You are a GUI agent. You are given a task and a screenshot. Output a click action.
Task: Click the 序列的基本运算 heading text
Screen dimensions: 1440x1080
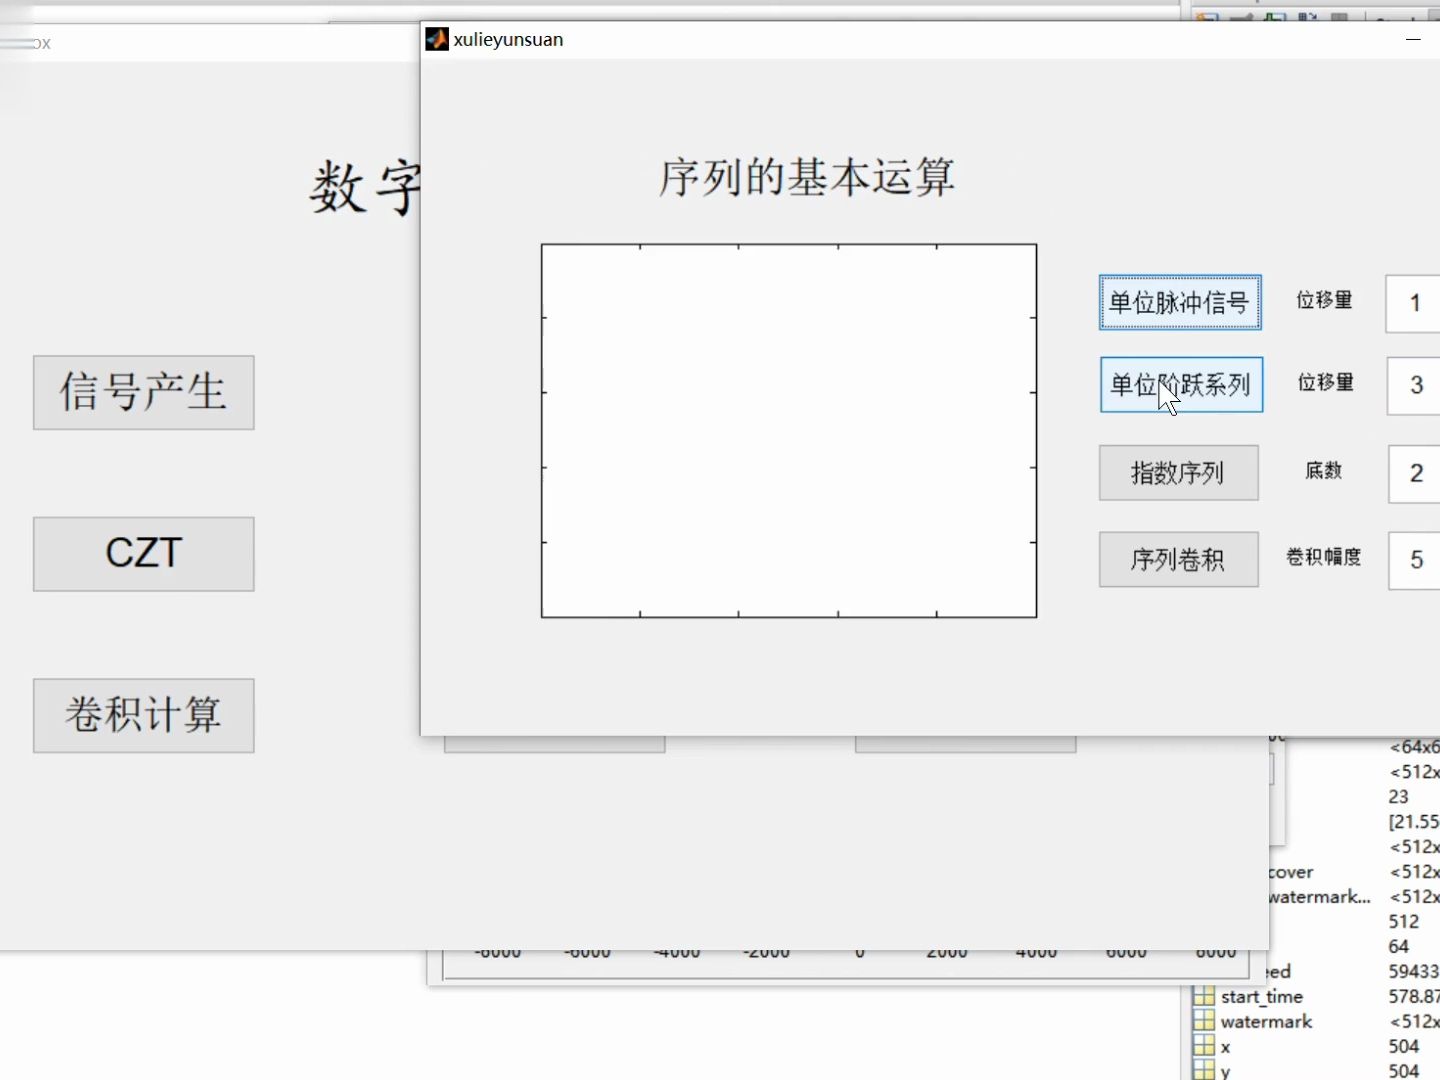[x=806, y=177]
